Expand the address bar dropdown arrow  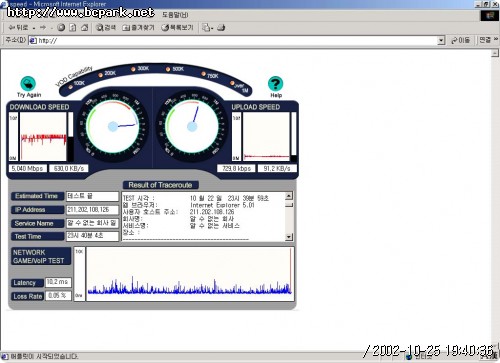point(441,41)
